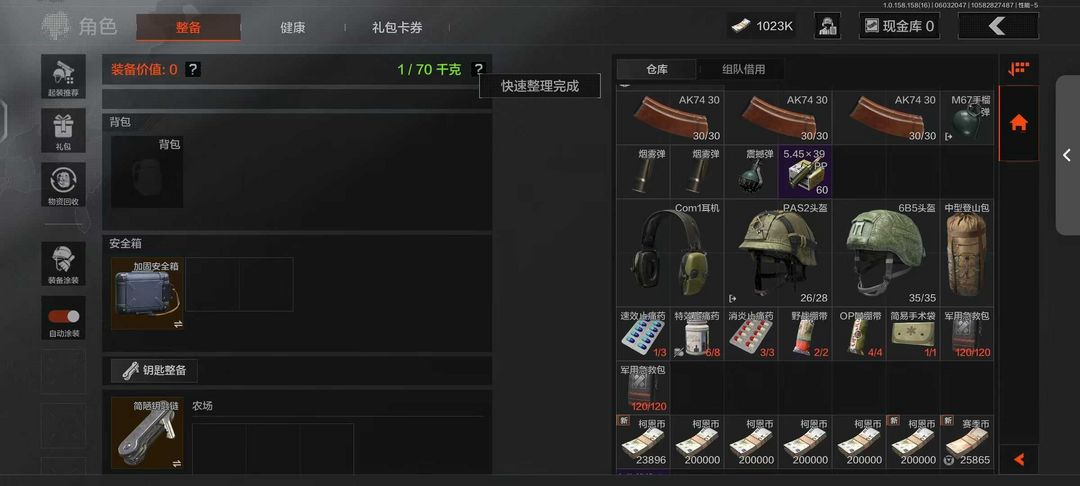This screenshot has height=486, width=1080.
Task: Click the back arrow button at top right
Action: (x=998, y=26)
